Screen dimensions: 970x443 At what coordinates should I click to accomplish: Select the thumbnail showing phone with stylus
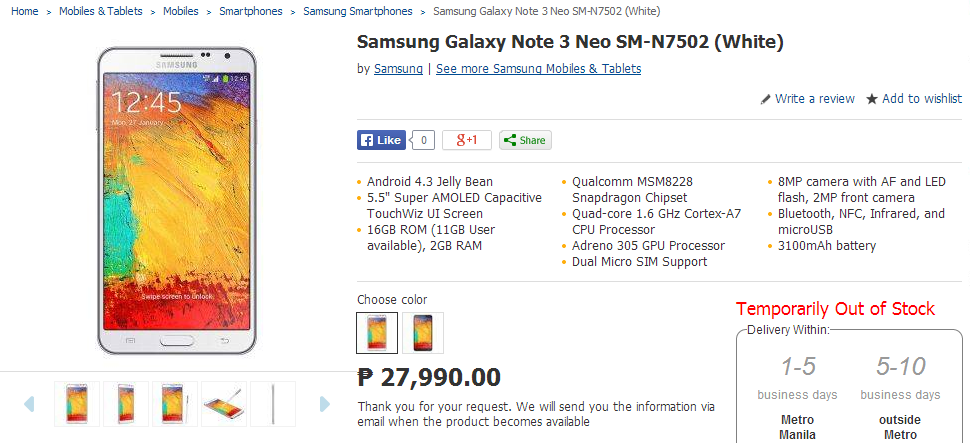tap(224, 404)
